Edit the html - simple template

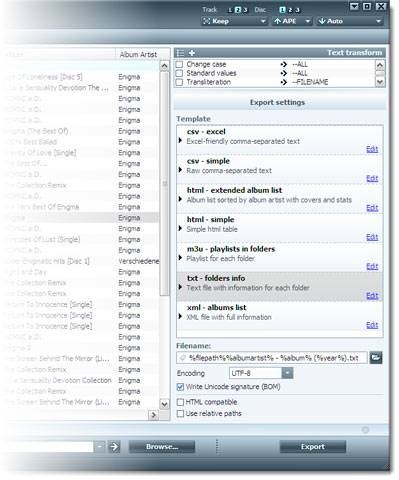(372, 237)
